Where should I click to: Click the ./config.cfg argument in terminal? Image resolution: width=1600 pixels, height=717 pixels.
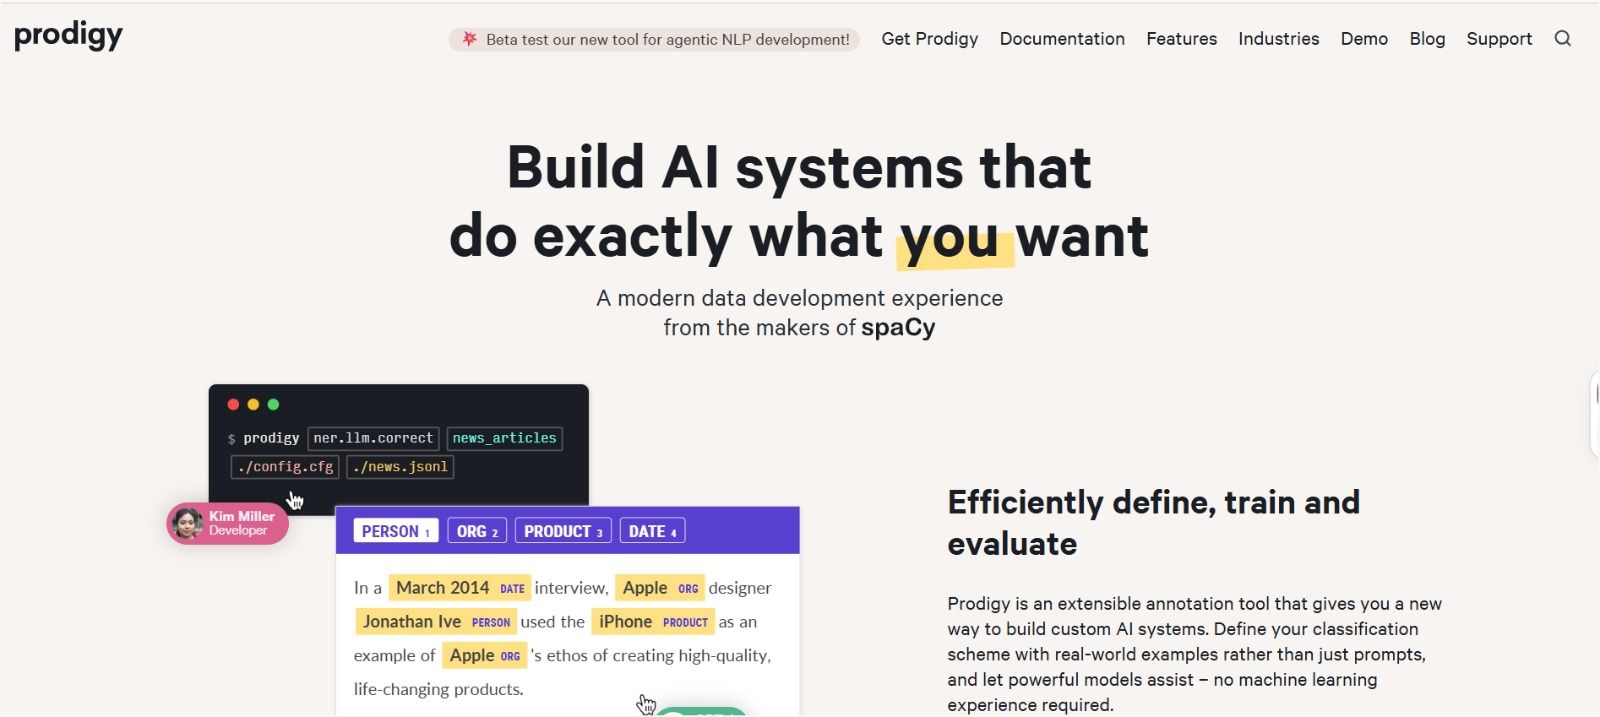tap(285, 467)
